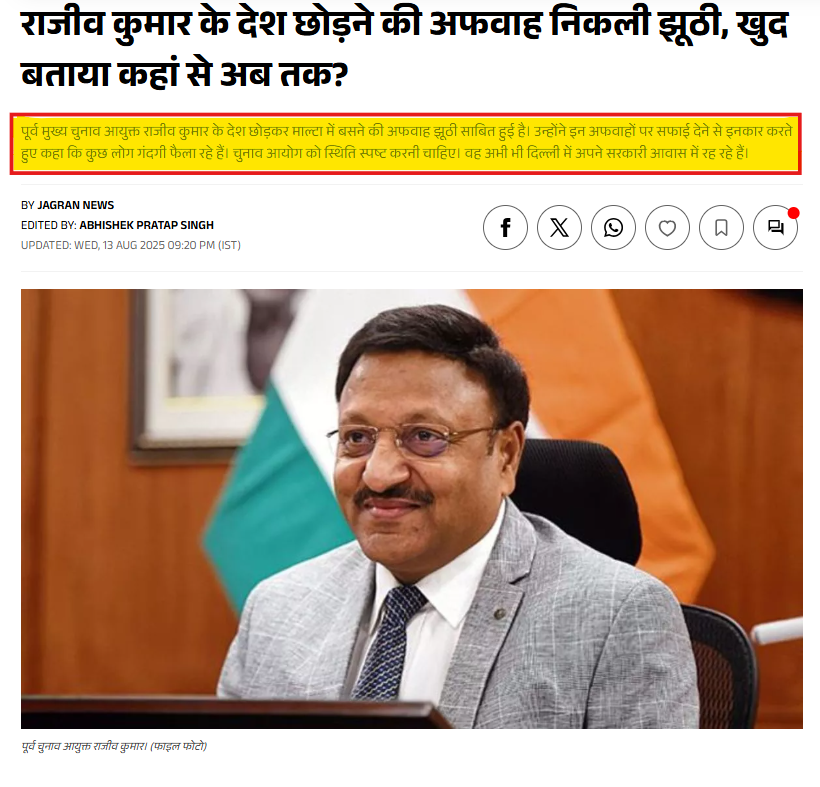Click the photo caption below the image
820x787 pixels.
point(114,746)
